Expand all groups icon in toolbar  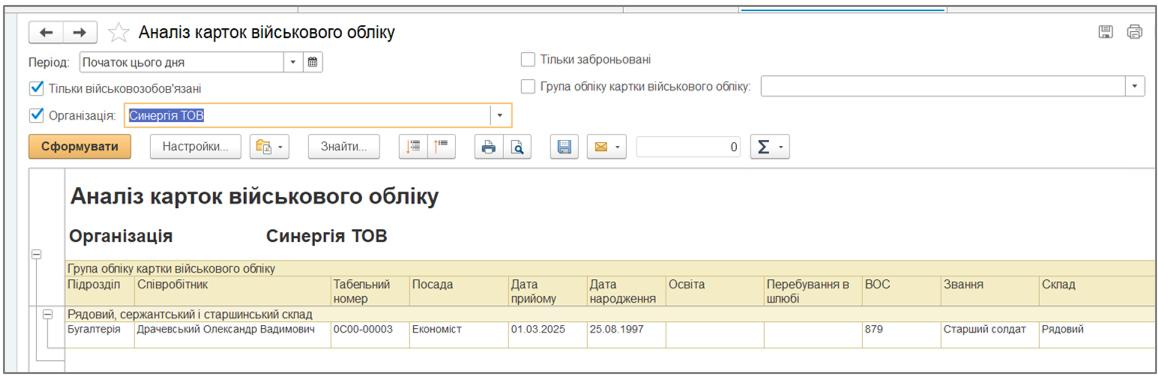pyautogui.click(x=414, y=147)
